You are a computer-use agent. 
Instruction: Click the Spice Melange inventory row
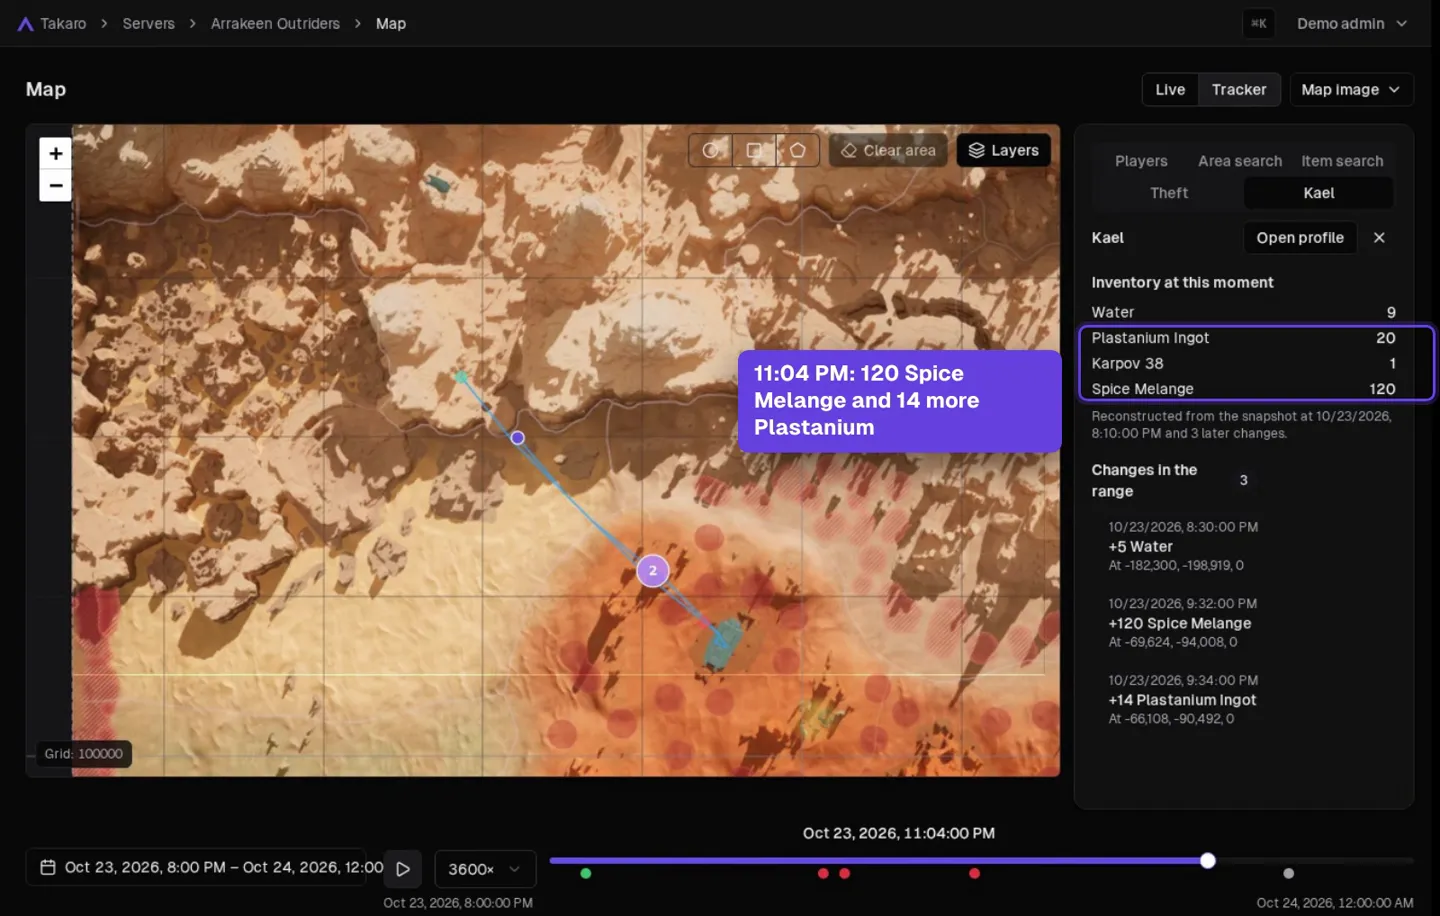(x=1243, y=389)
